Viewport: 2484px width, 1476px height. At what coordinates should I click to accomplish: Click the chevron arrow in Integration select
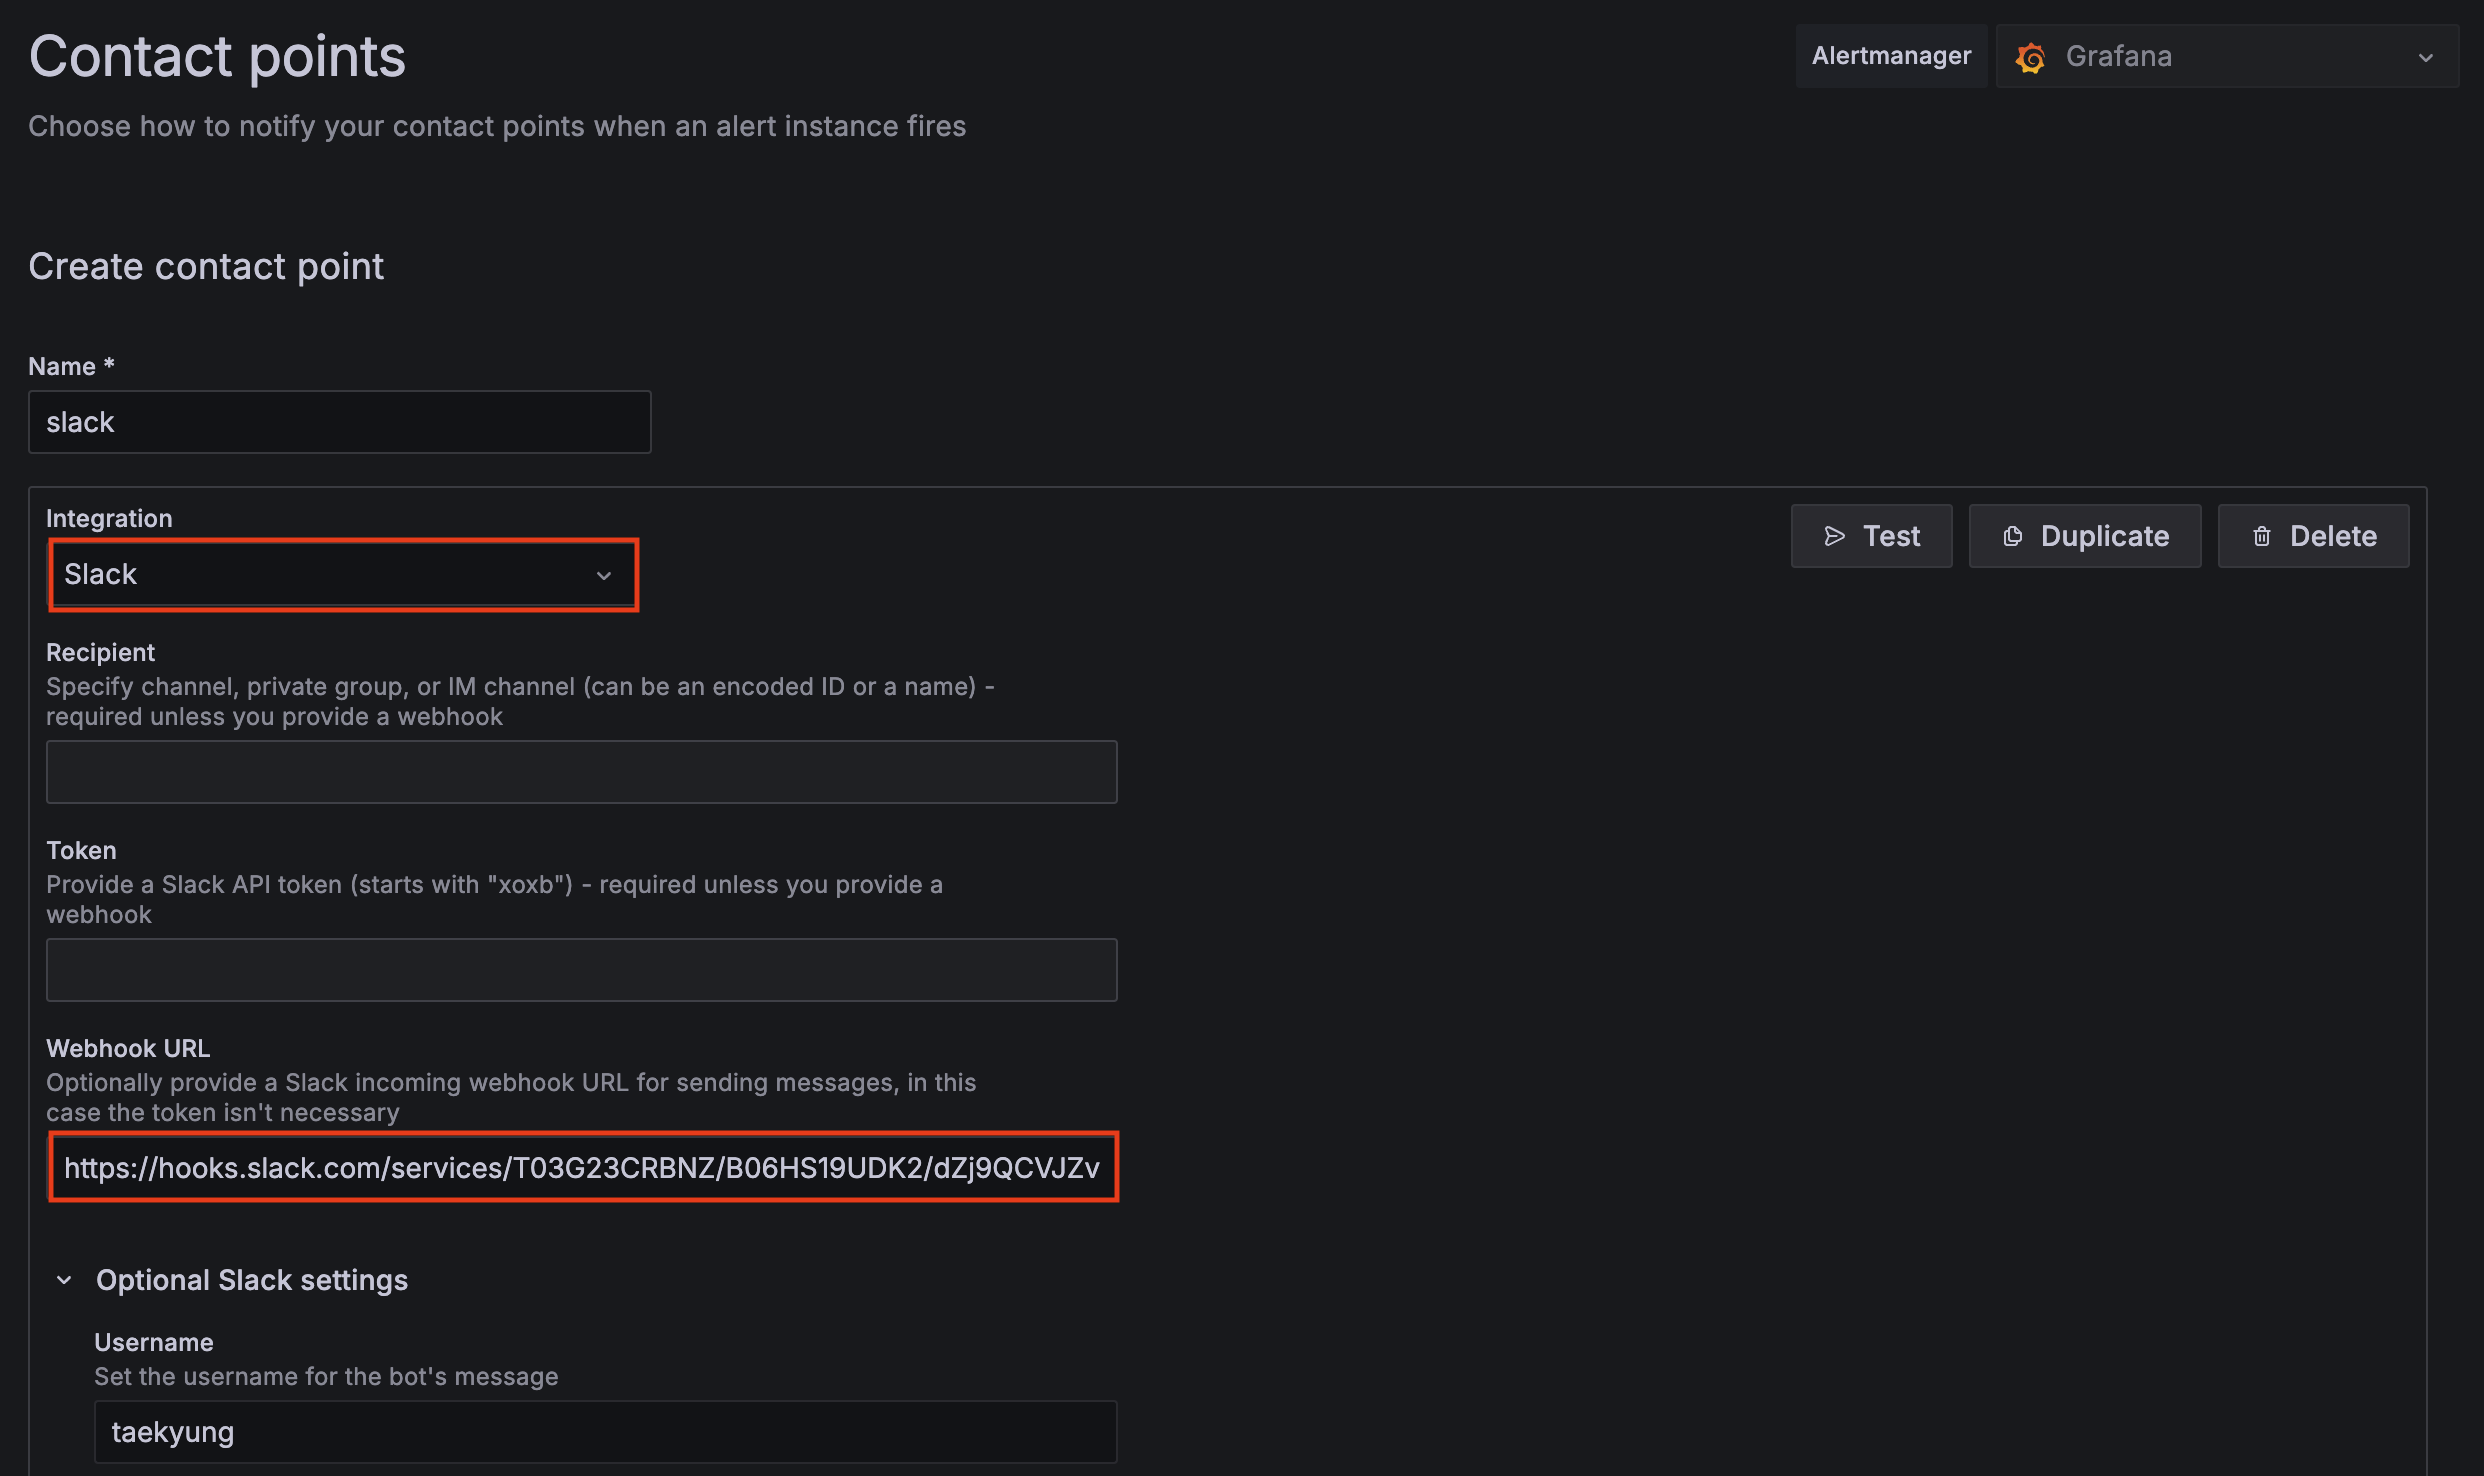tap(604, 576)
